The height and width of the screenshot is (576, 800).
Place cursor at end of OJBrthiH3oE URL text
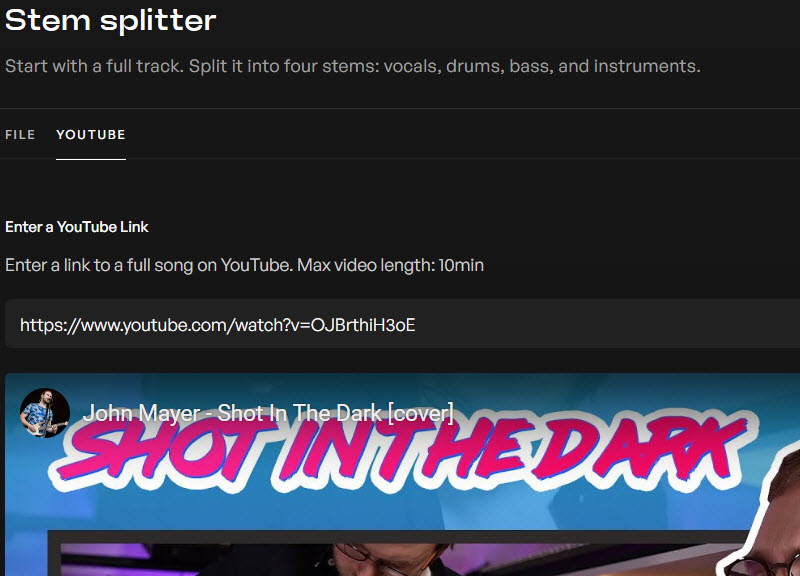click(x=416, y=325)
